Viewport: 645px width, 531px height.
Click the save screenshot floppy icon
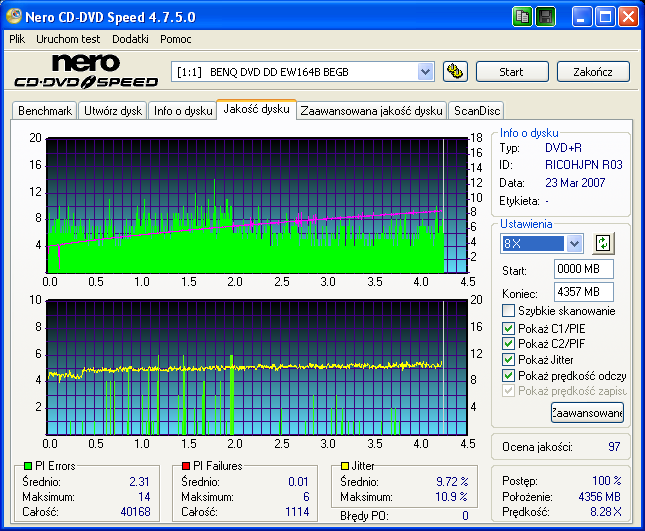click(546, 17)
